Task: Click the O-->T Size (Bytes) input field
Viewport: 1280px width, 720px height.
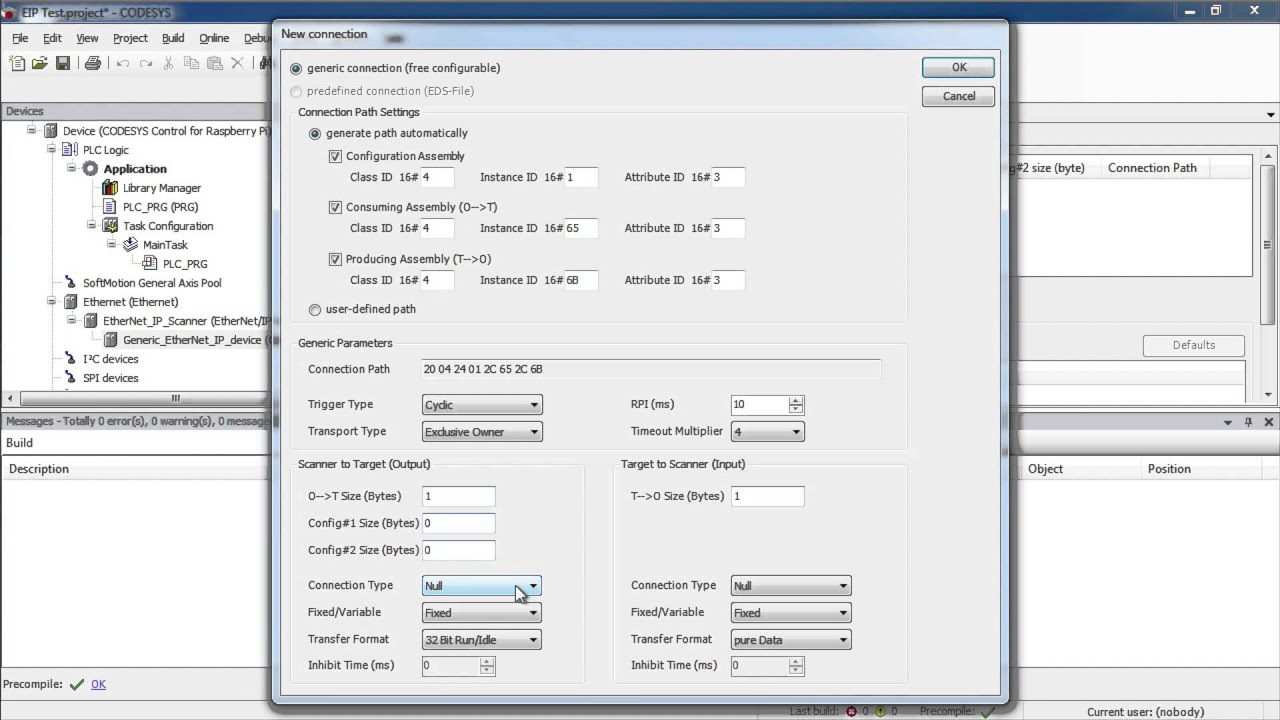Action: coord(458,496)
